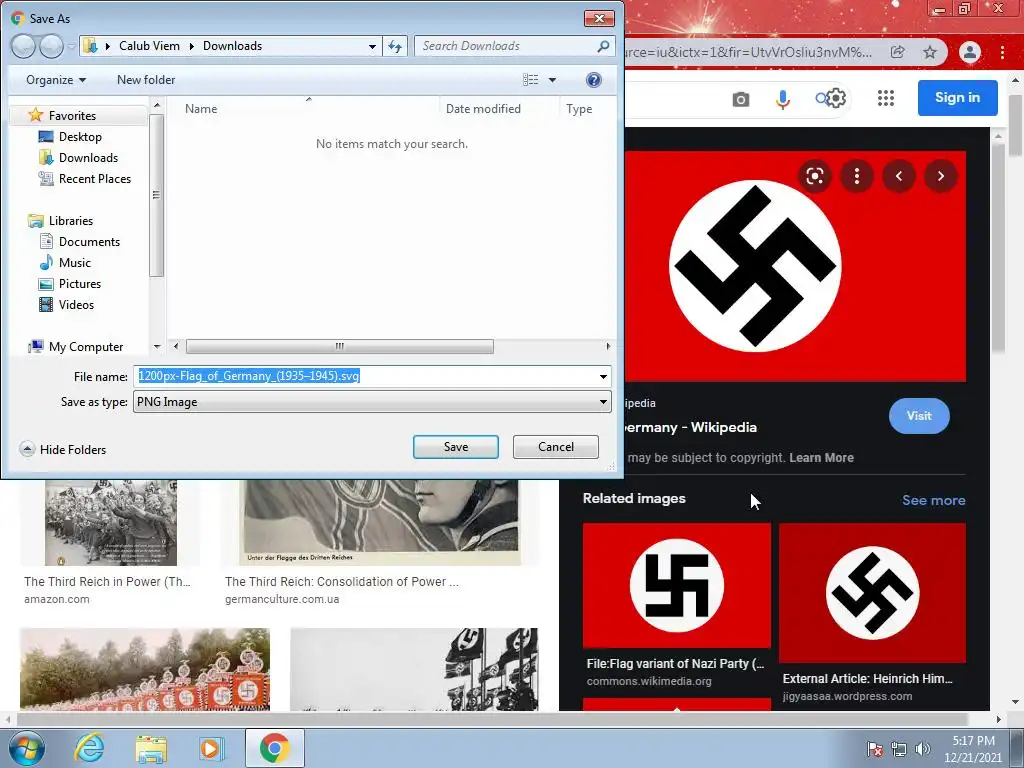Click Search by image camera icon
Screen dimensions: 1024x768
[741, 99]
